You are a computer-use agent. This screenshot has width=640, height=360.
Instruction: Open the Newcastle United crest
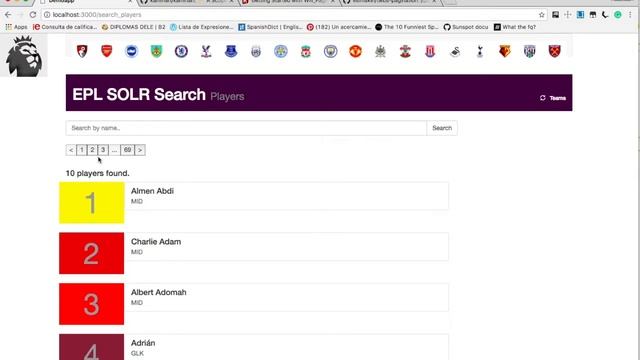[380, 51]
